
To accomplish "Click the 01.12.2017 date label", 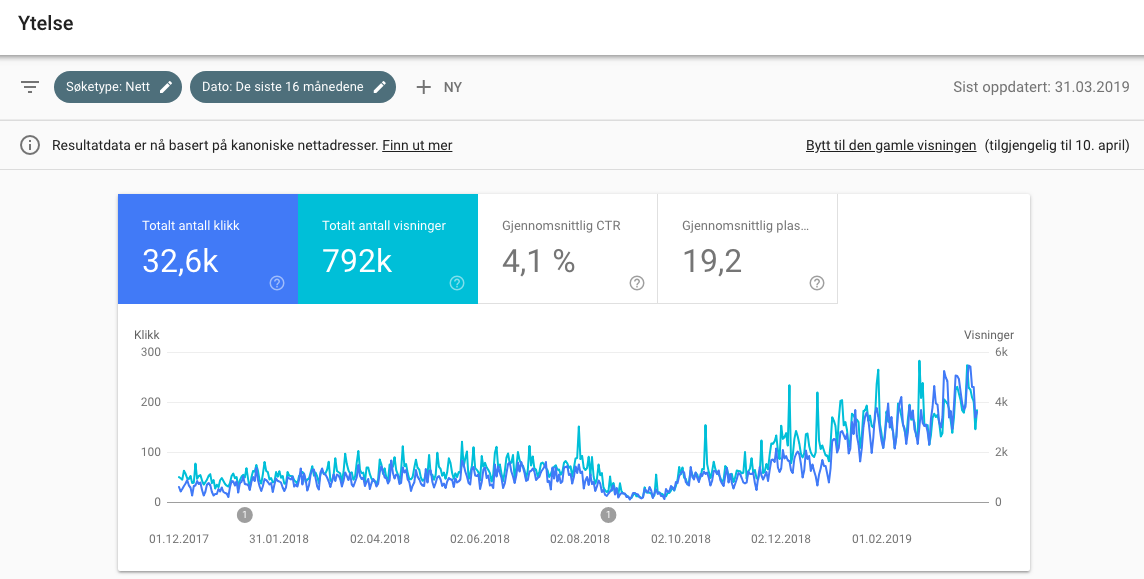I will 179,539.
